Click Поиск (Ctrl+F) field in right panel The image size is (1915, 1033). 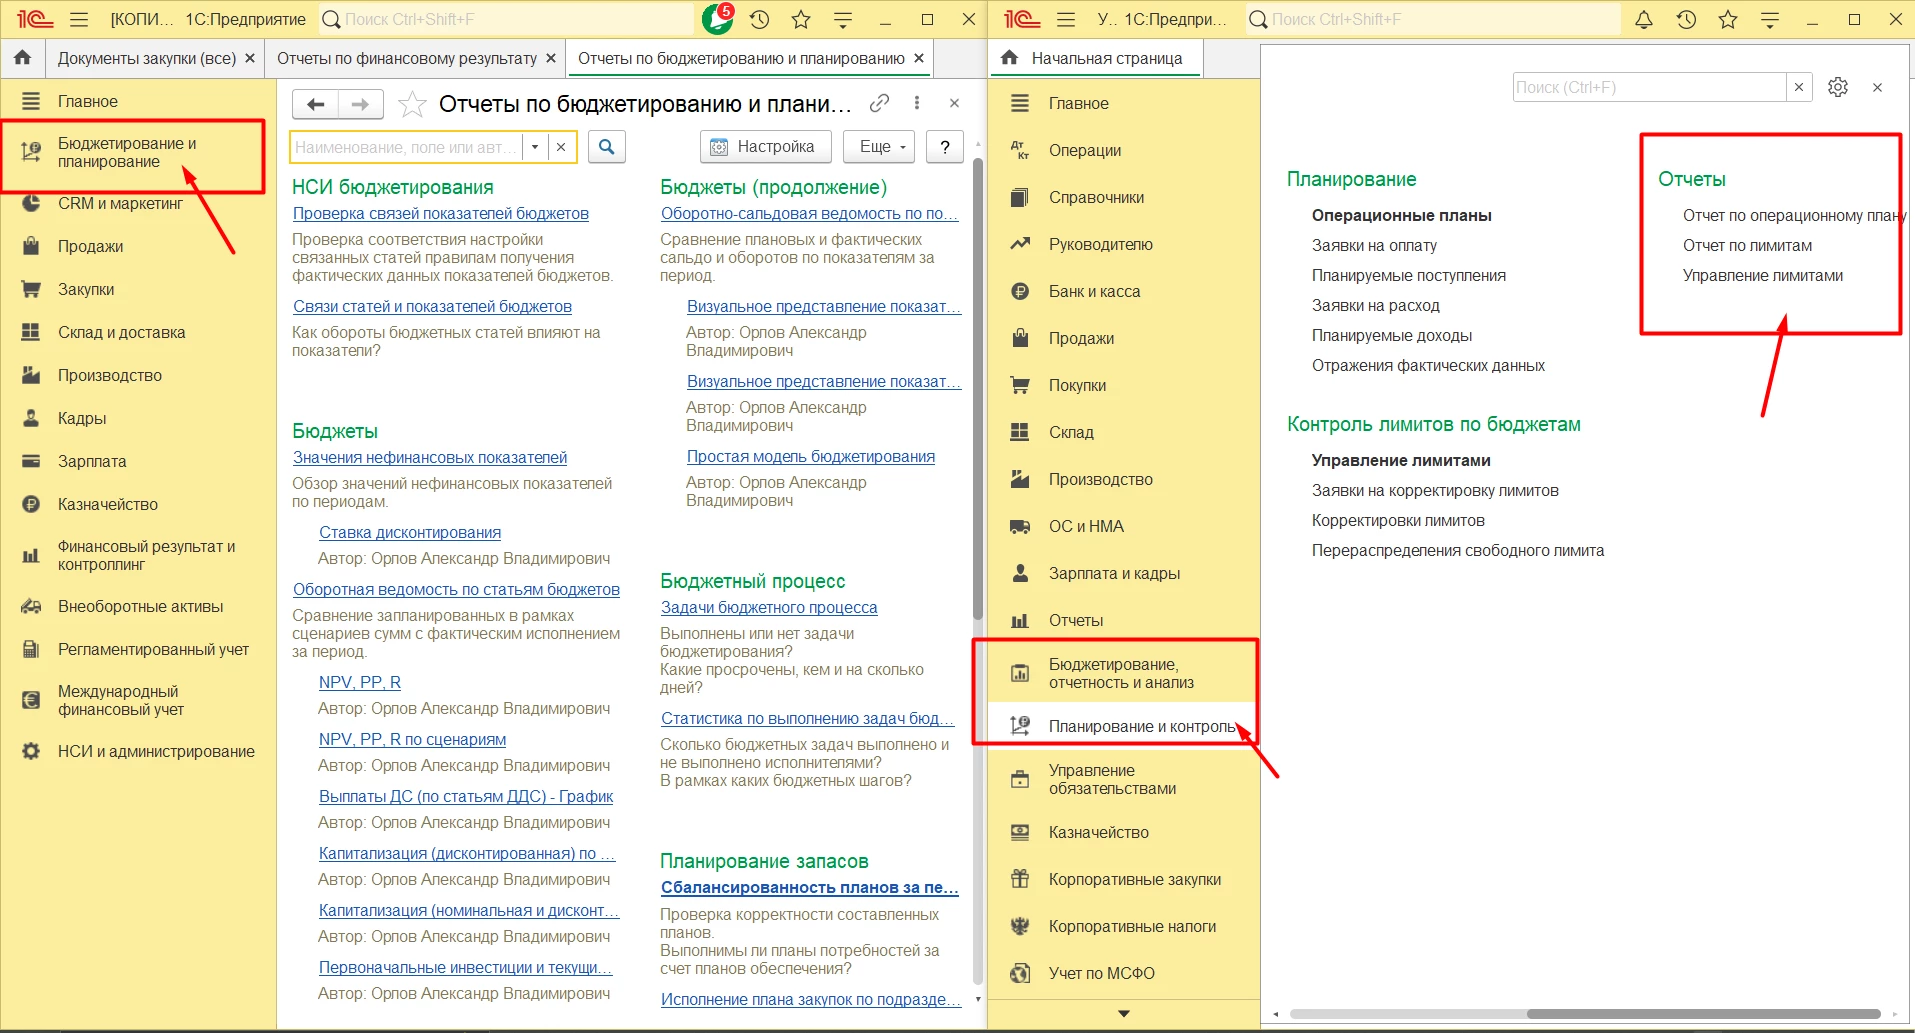pos(1649,87)
